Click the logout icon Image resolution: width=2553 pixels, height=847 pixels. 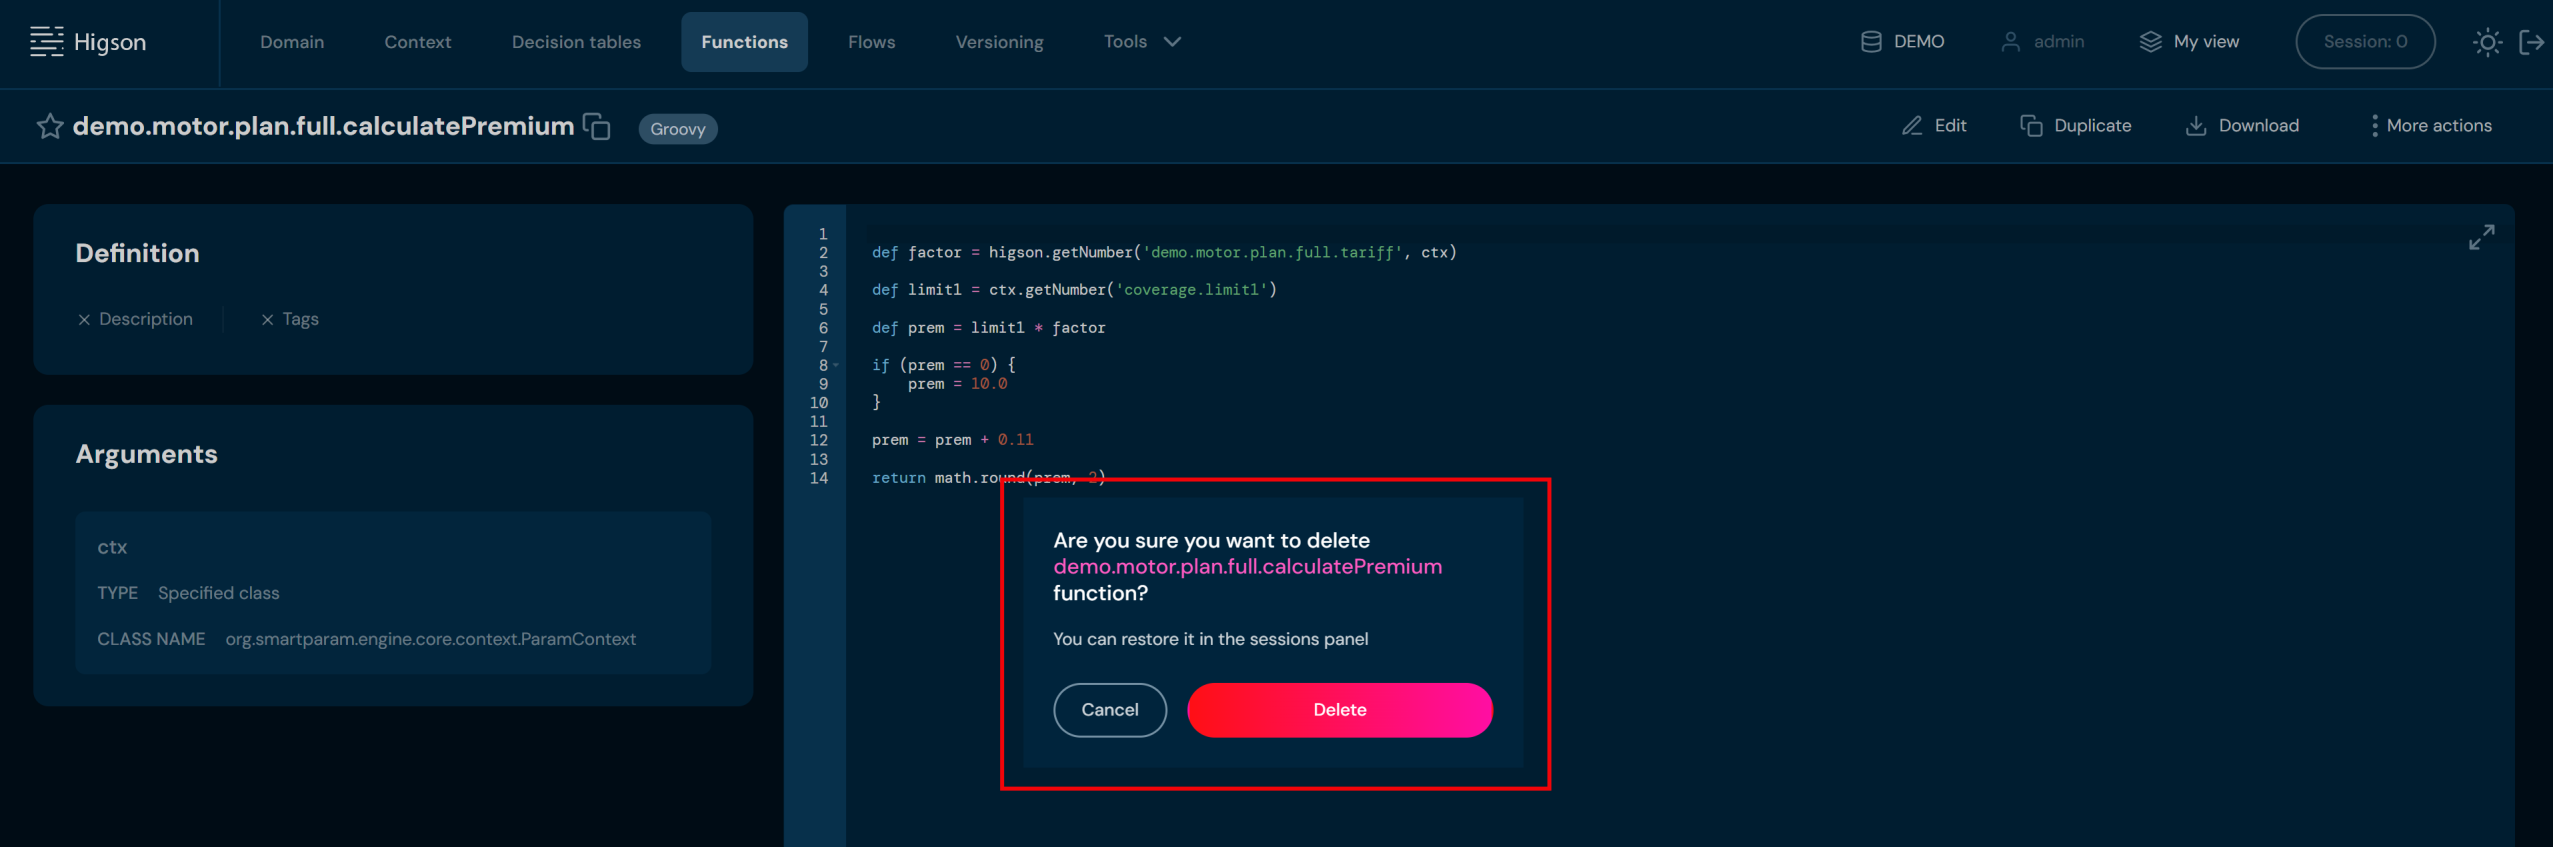[x=2531, y=42]
